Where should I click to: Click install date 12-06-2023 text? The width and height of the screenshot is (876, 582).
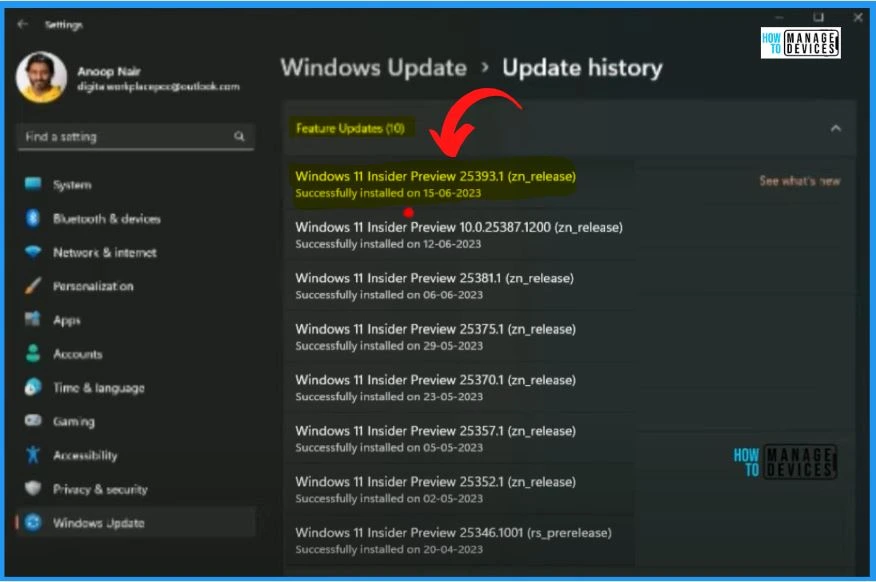click(451, 244)
